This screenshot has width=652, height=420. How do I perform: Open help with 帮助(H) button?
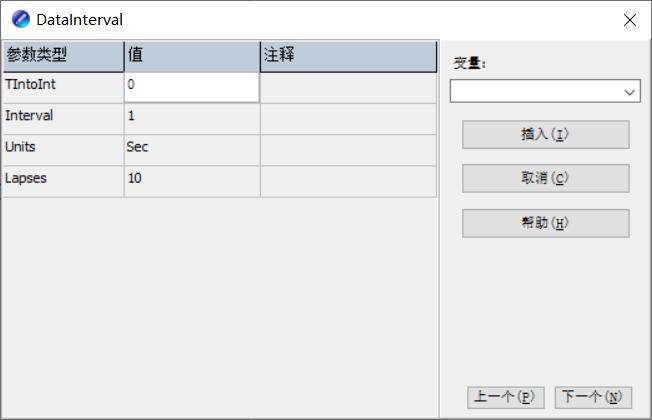coord(545,223)
